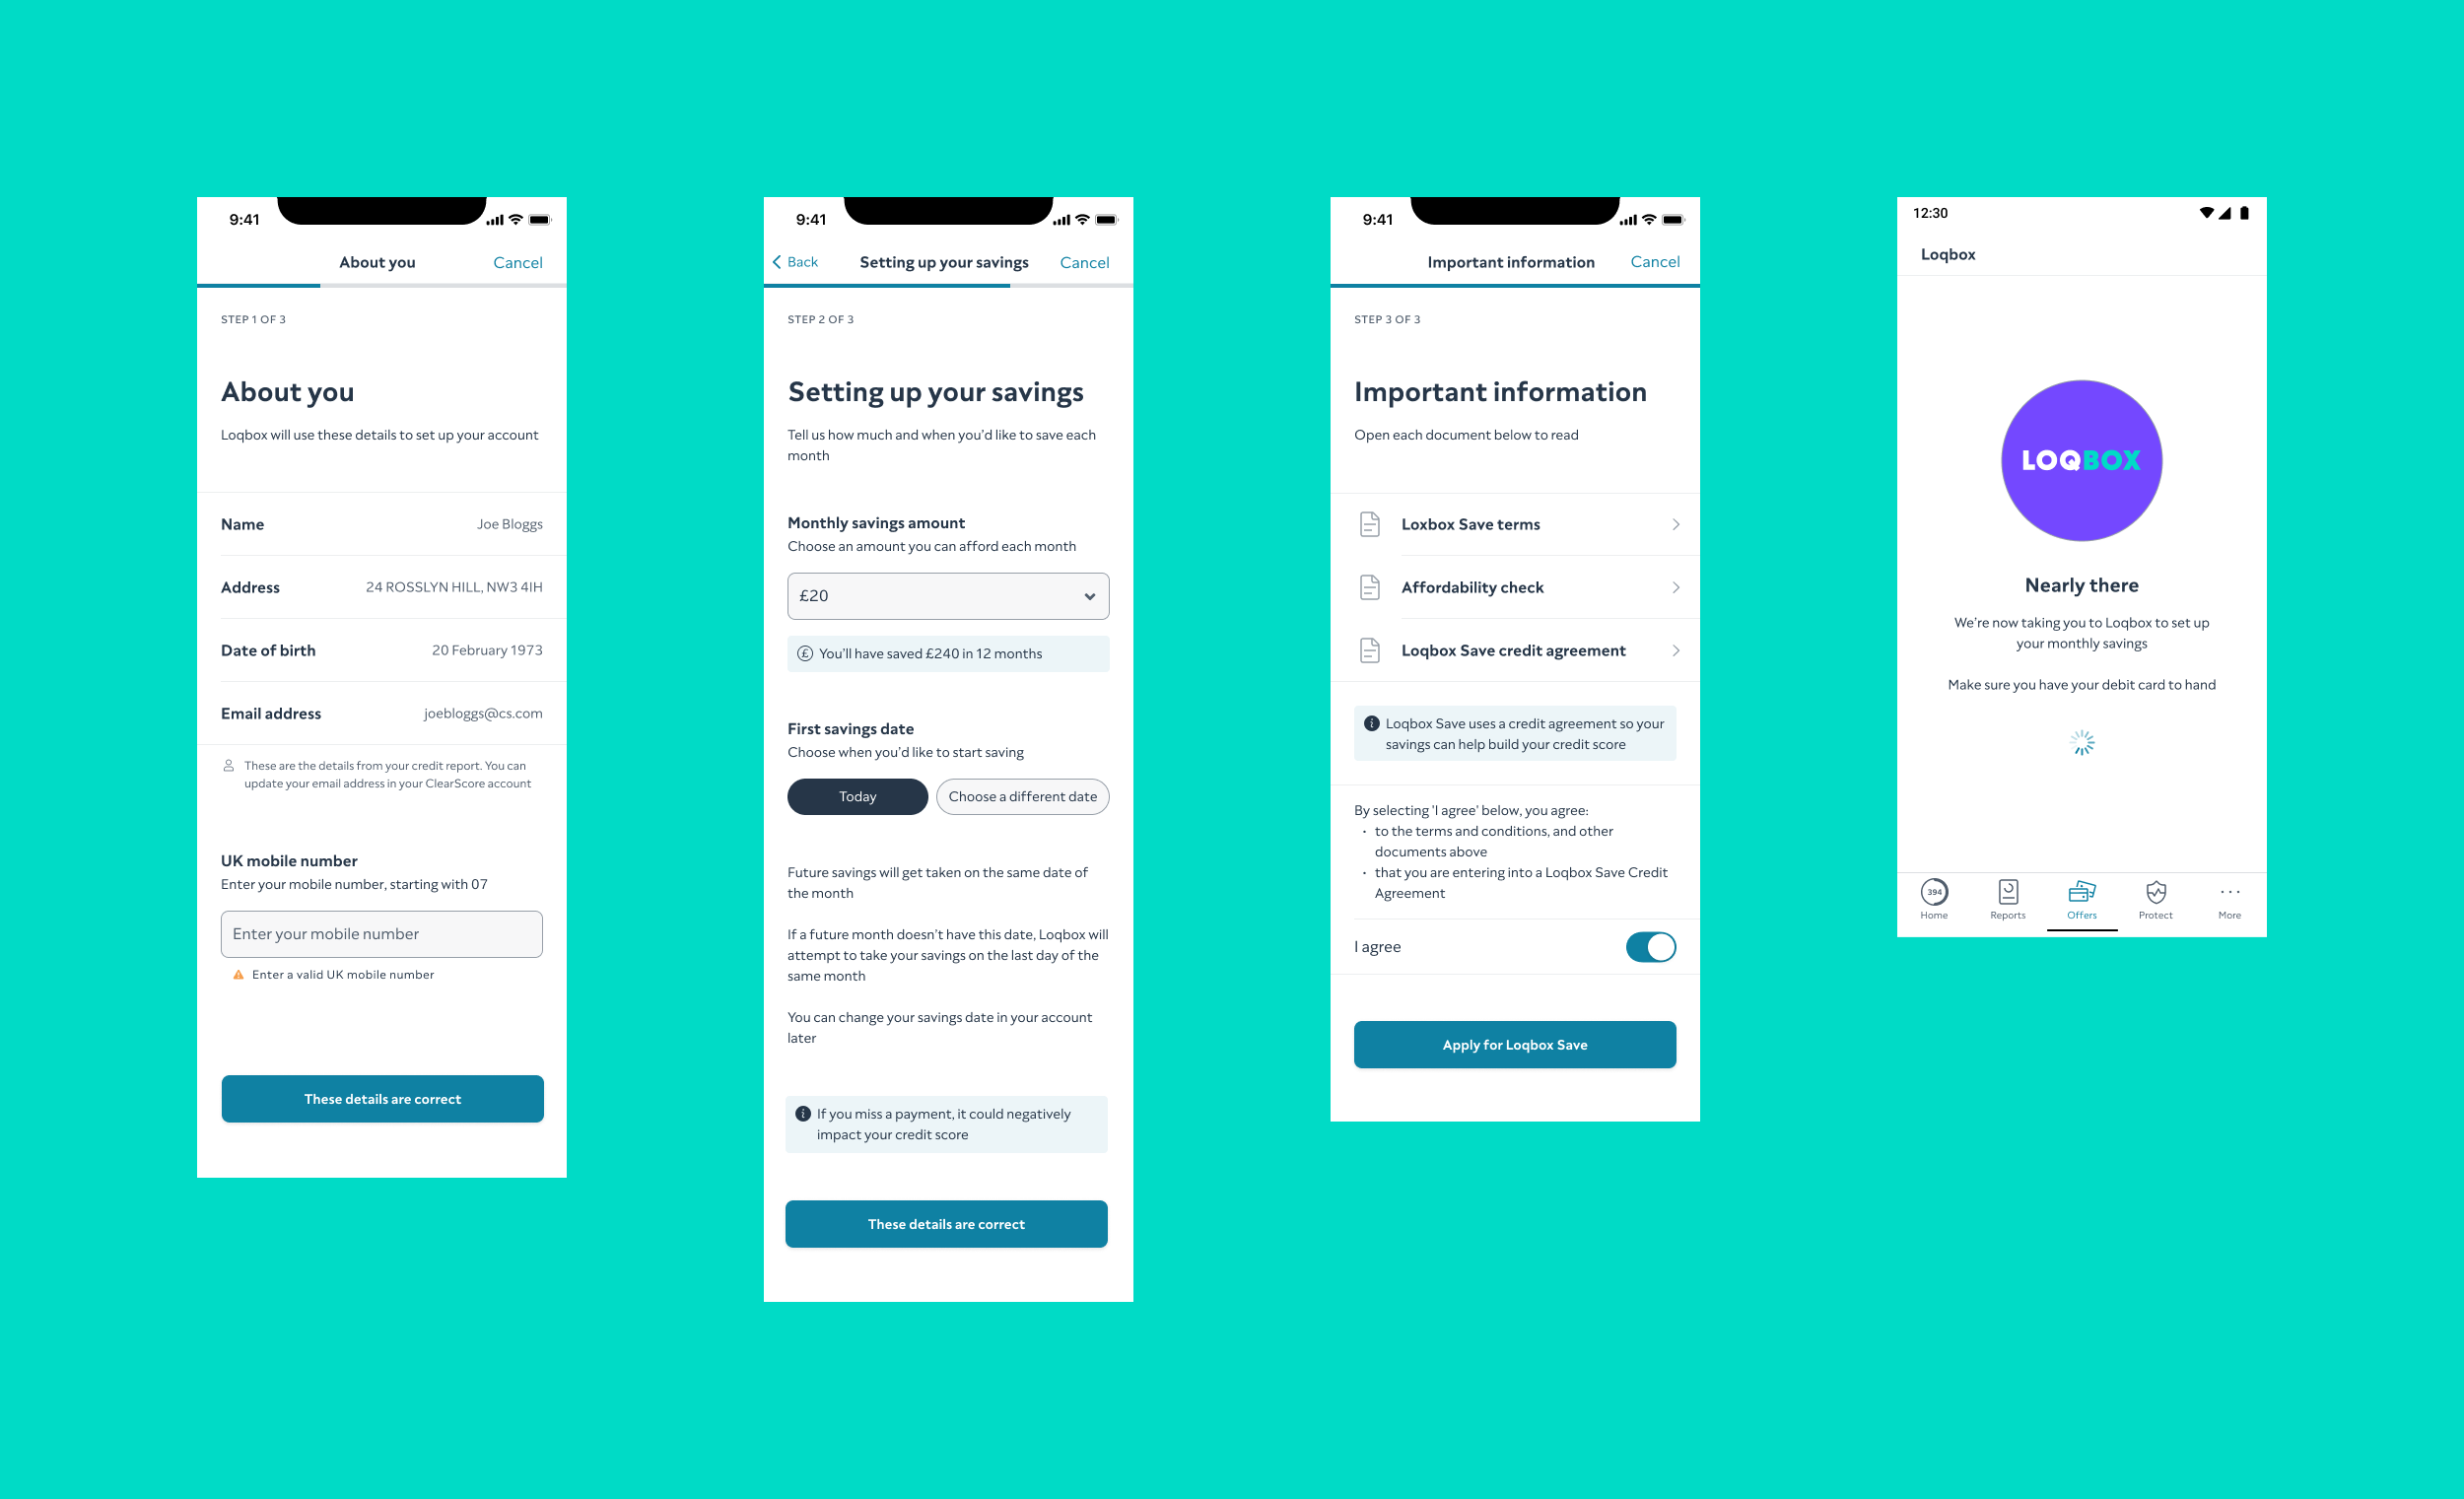
Task: Click the Loqbox Save credit agreement icon
Action: tap(1369, 649)
